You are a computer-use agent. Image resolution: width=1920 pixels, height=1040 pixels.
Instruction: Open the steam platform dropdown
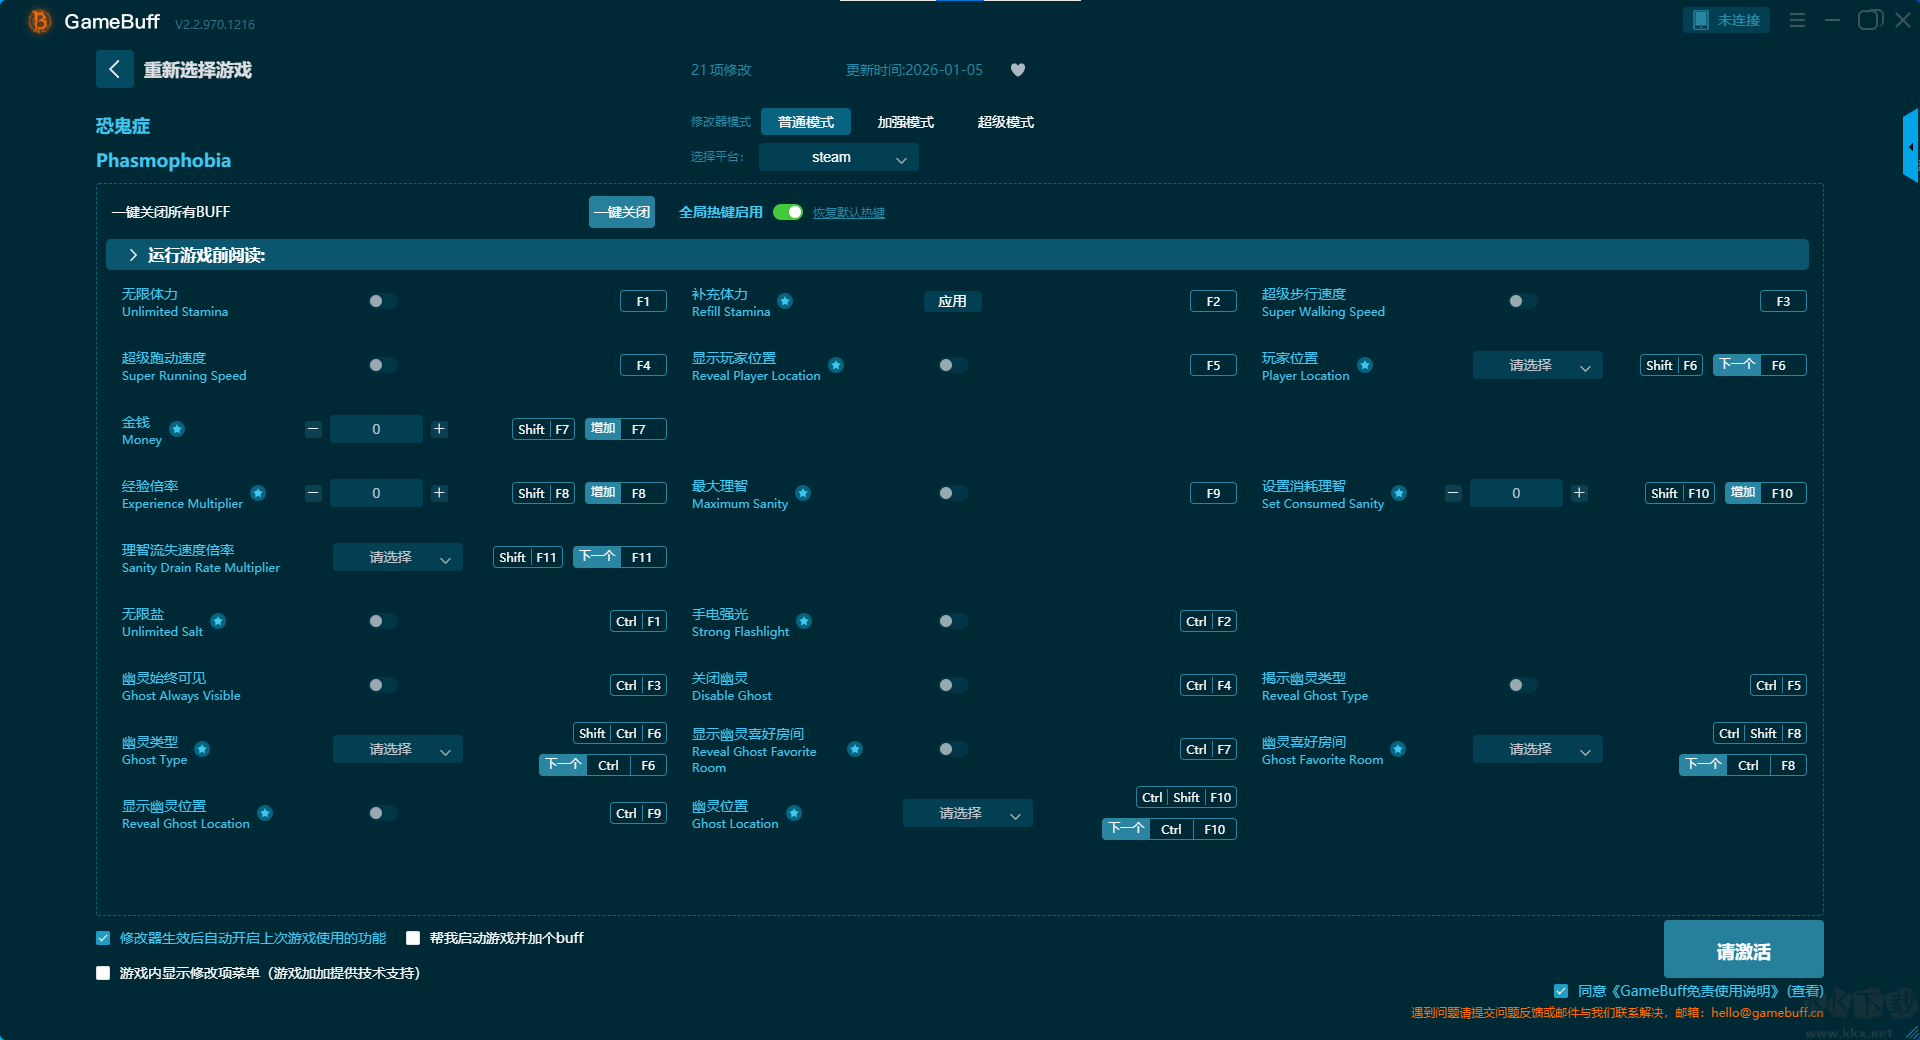pos(838,157)
